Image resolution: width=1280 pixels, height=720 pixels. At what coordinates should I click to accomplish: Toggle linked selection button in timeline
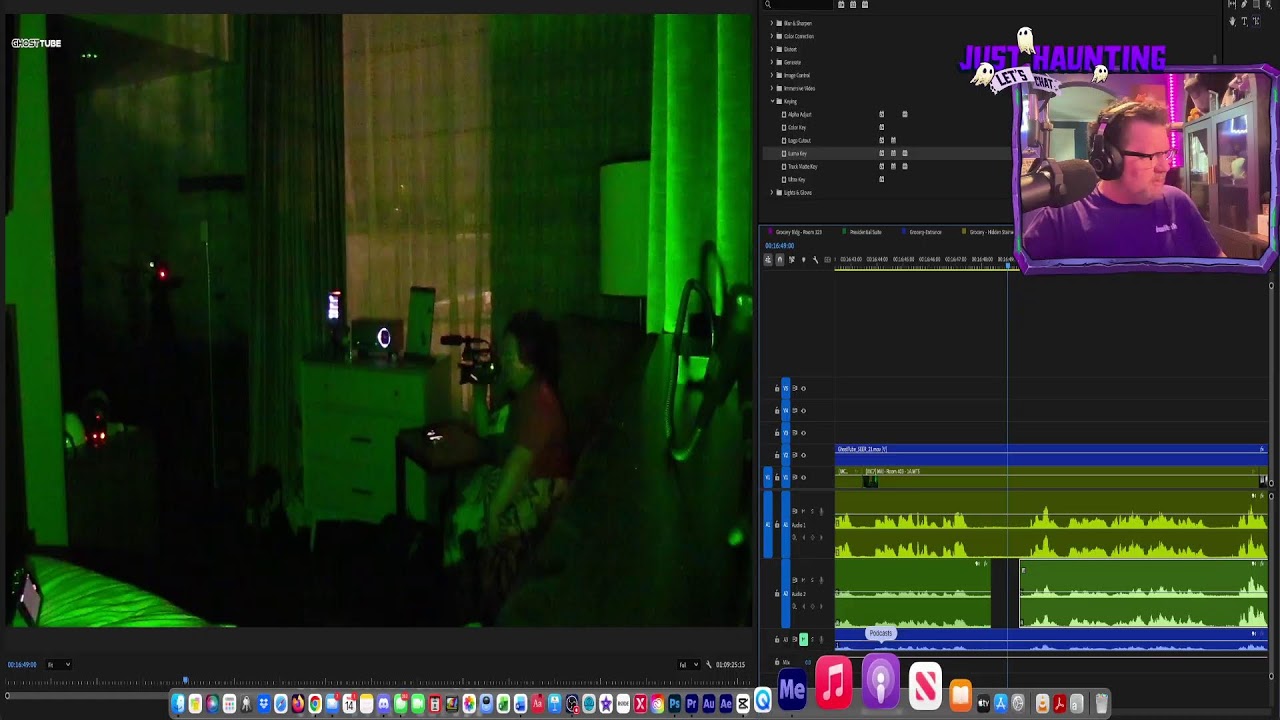pos(791,260)
